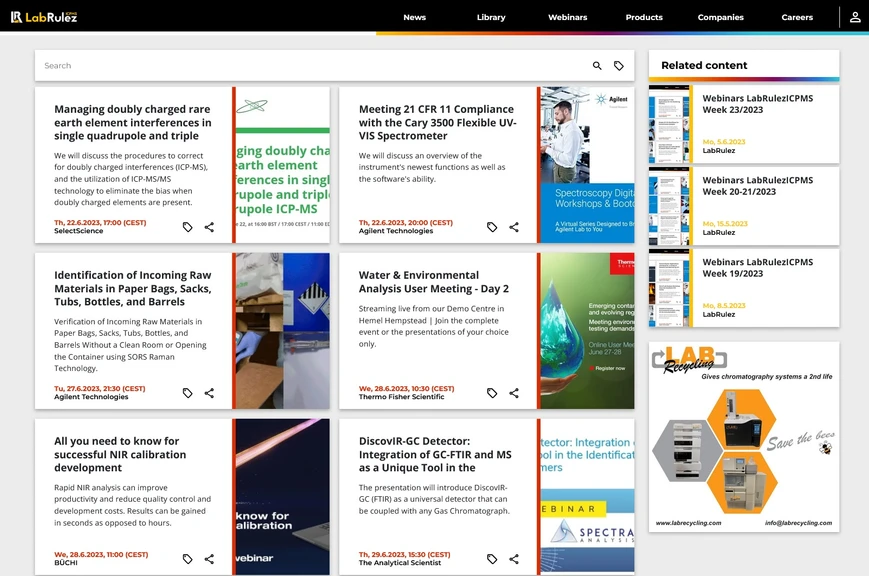Screen dimensions: 869x576
Task: Click tag icon on Identification of Incoming Raw Materials card
Action: tap(187, 393)
